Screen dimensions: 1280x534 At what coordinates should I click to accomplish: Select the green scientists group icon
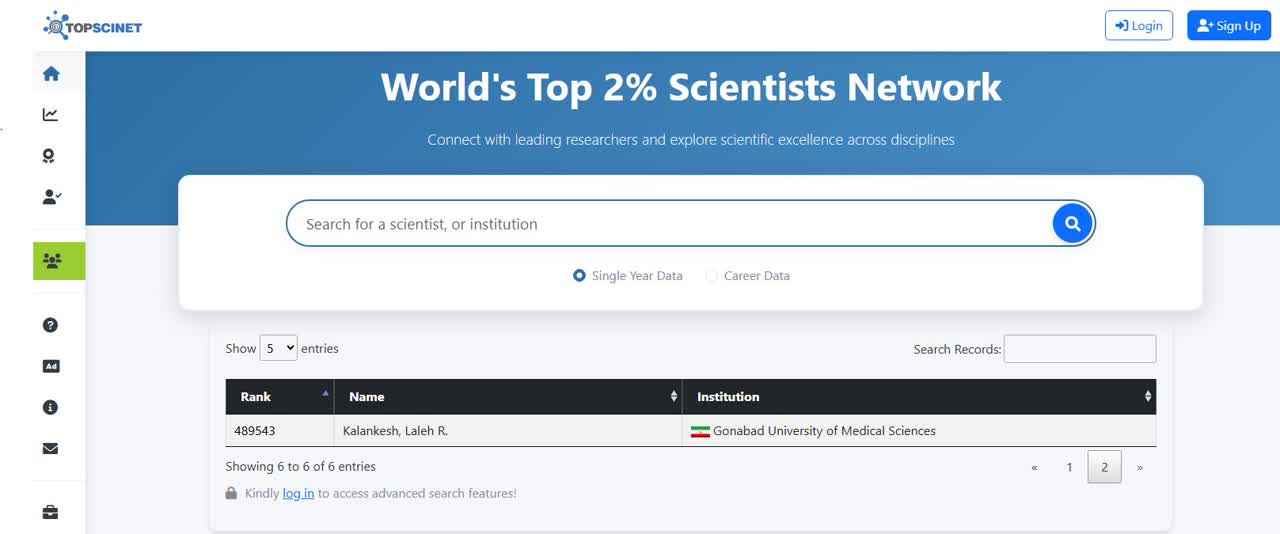click(x=52, y=261)
